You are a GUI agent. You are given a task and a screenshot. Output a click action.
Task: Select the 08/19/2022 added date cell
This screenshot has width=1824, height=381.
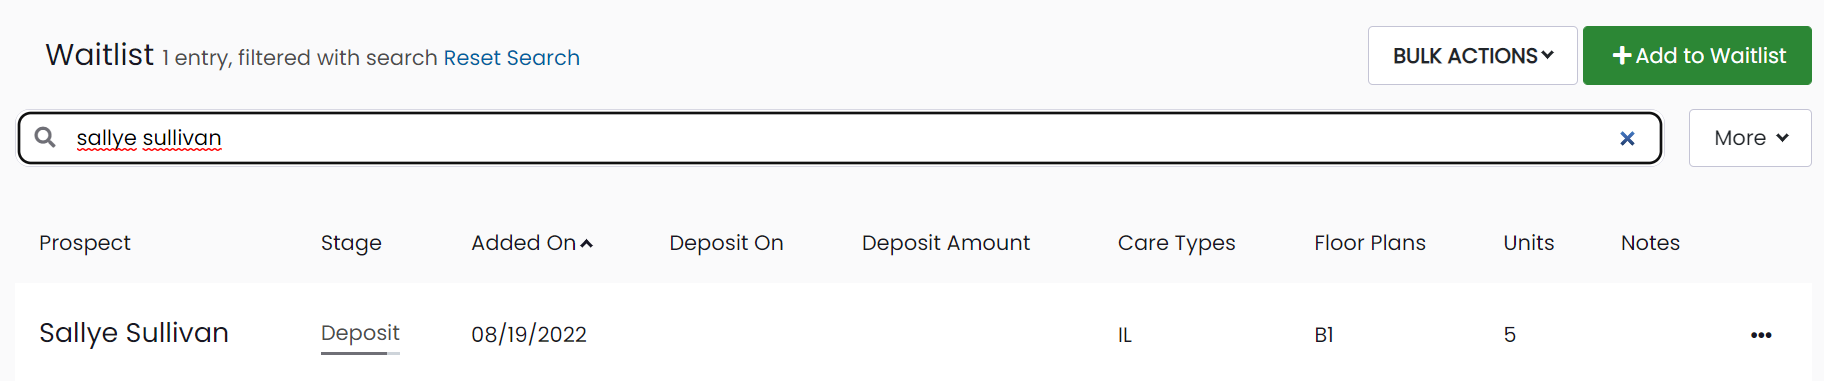coord(529,335)
